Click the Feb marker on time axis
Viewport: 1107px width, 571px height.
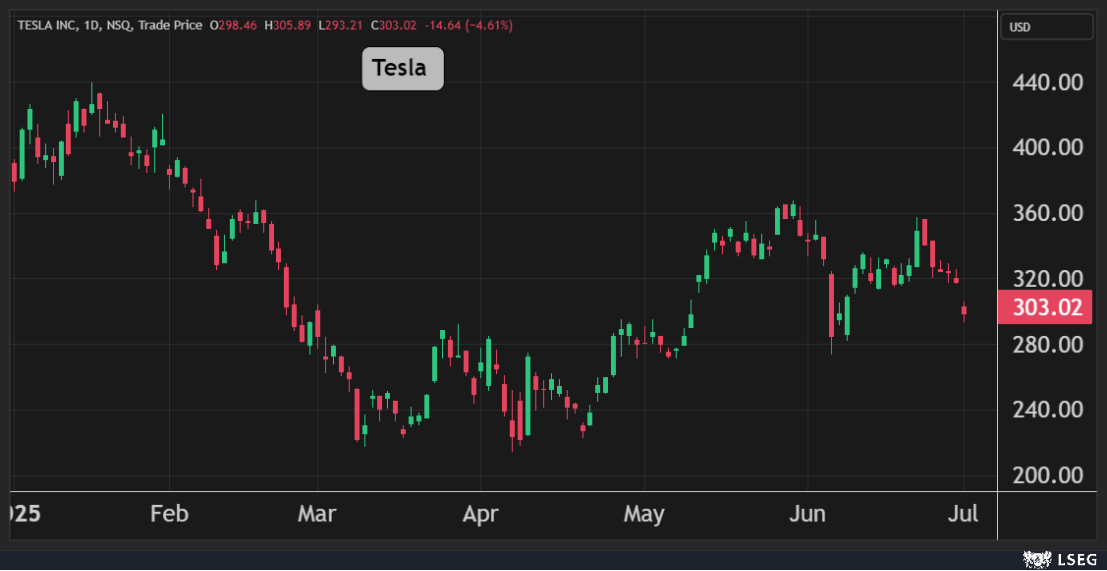click(x=168, y=514)
